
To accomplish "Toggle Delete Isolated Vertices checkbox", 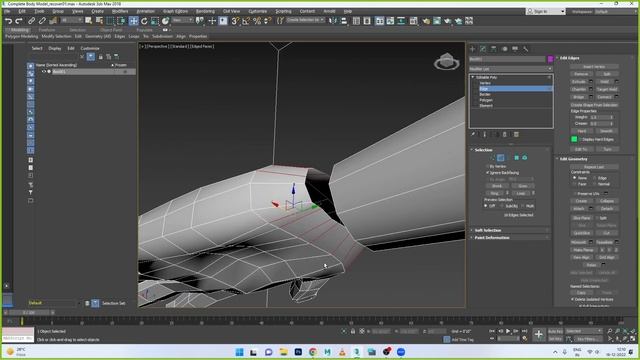I will pyautogui.click(x=573, y=299).
